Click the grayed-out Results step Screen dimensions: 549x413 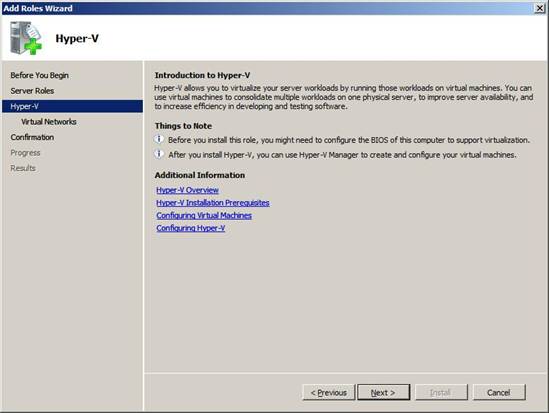(23, 168)
